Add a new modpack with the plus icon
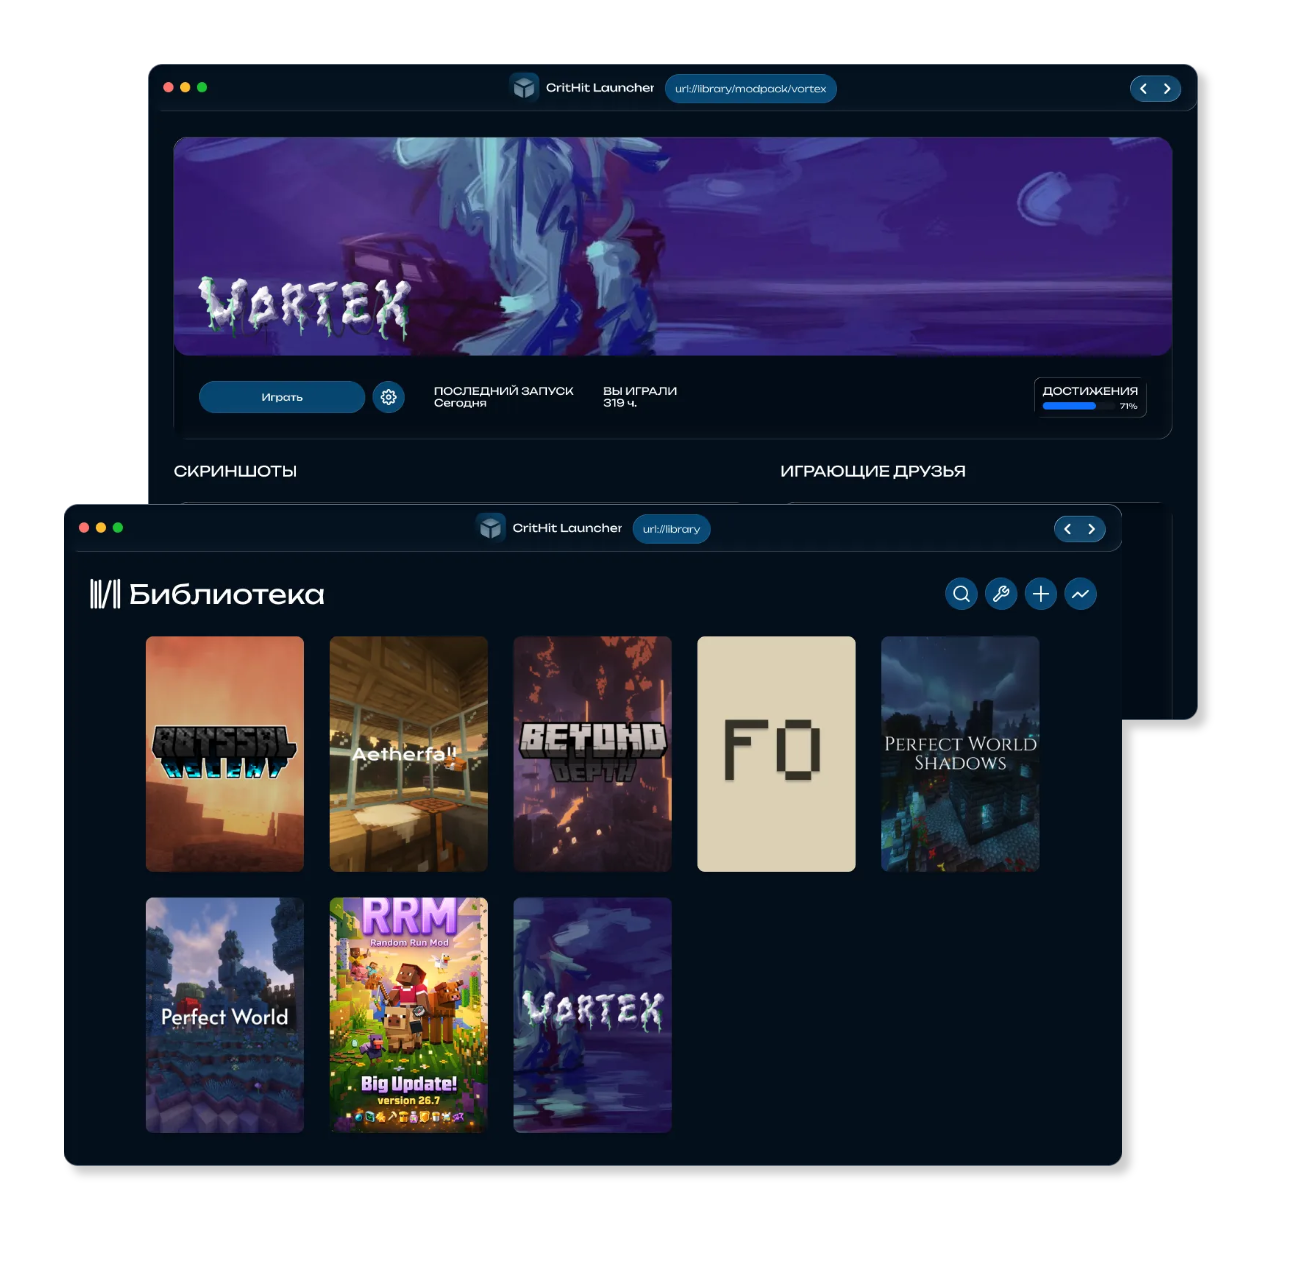1310x1278 pixels. point(1041,594)
